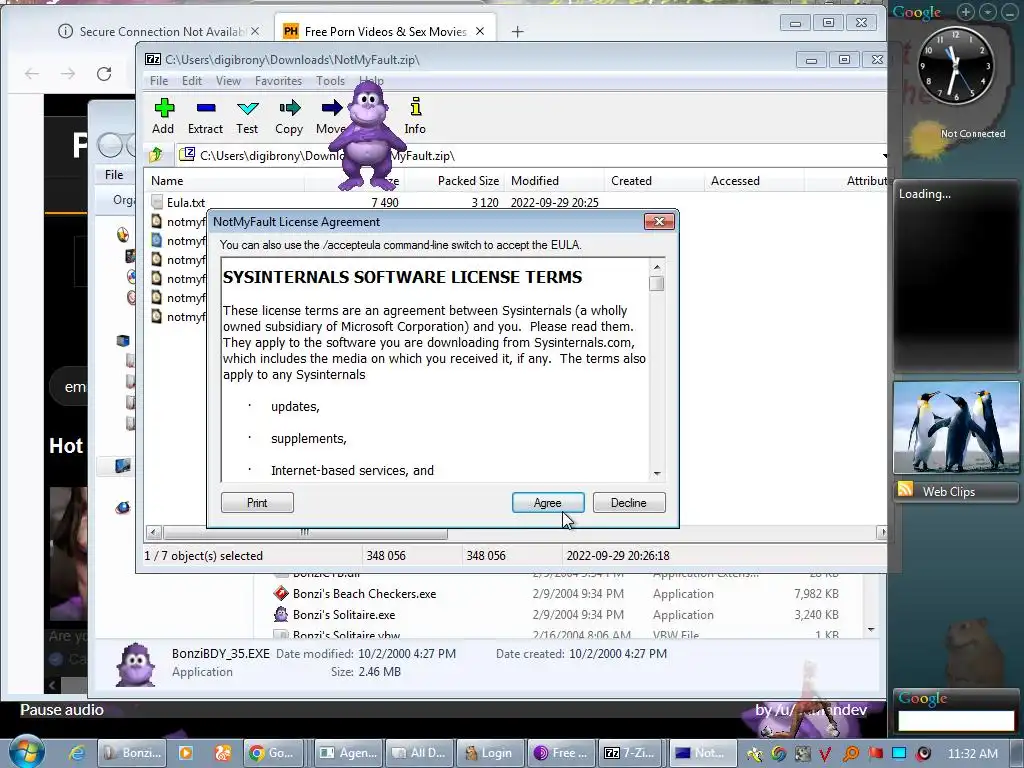
Task: Click the red V system tray icon
Action: (825, 754)
